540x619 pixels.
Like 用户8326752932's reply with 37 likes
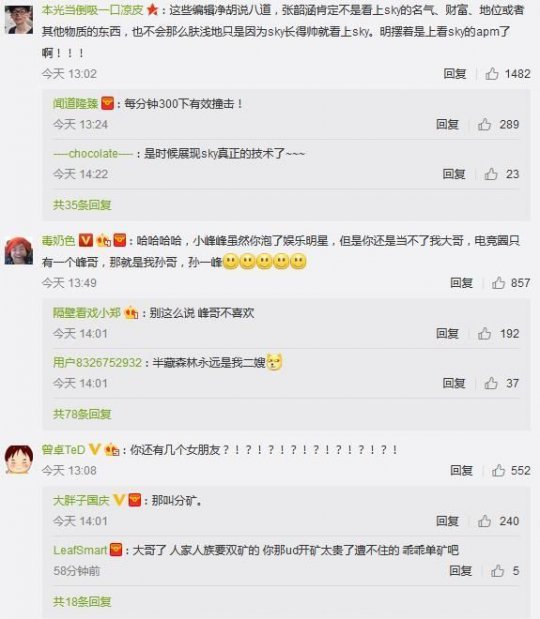[491, 383]
